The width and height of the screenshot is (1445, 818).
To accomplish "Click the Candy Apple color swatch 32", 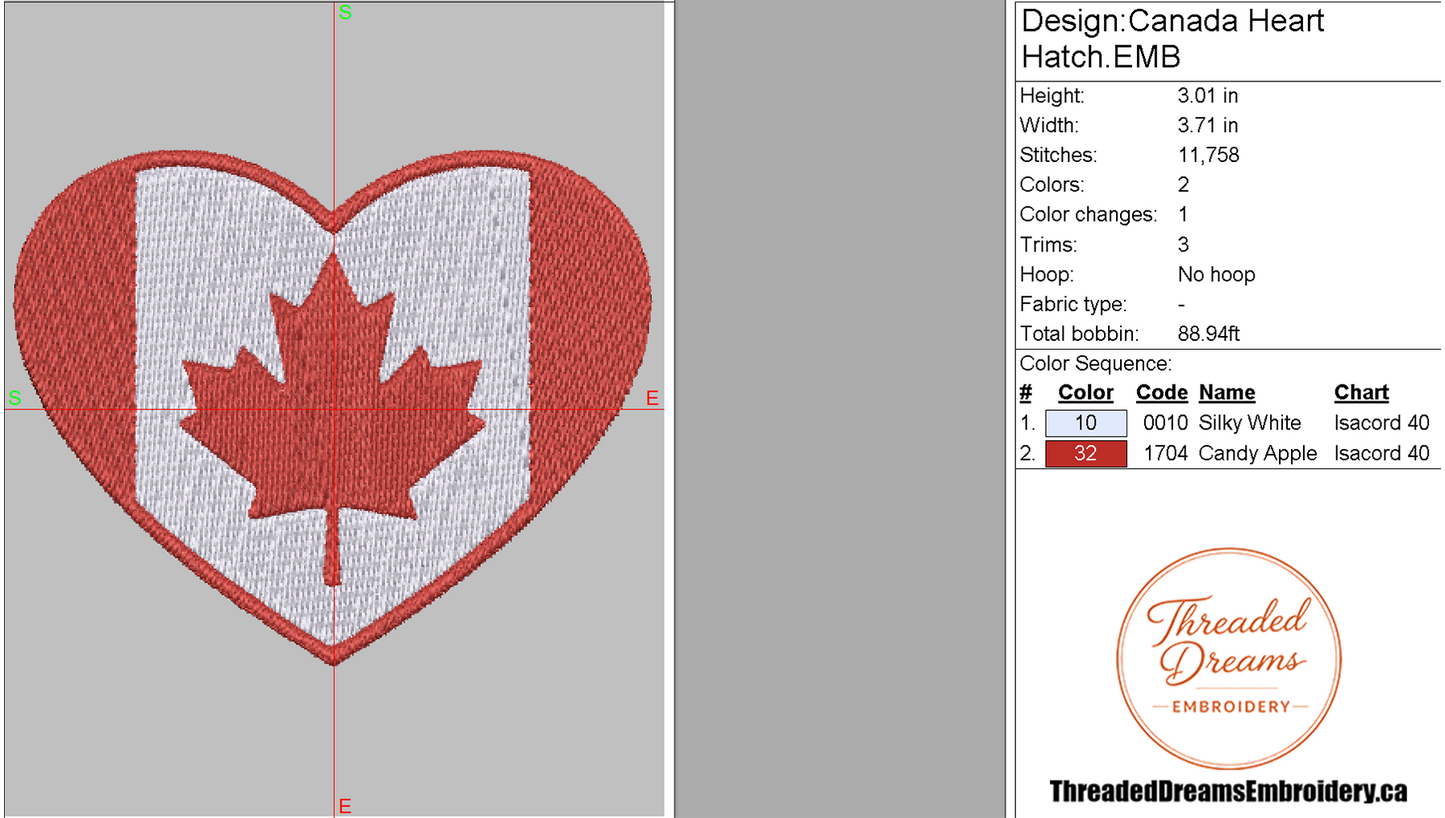I will (x=1086, y=454).
